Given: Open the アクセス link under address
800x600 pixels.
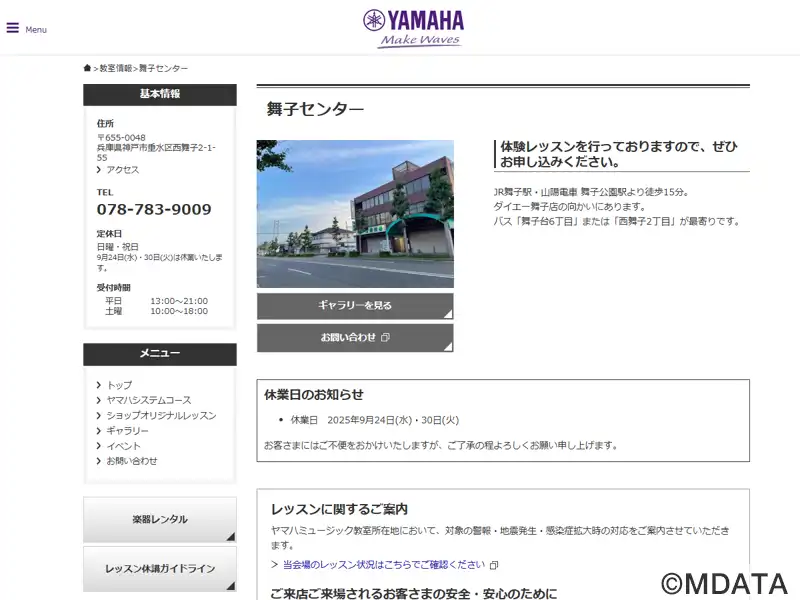Looking at the screenshot, I should click(122, 169).
